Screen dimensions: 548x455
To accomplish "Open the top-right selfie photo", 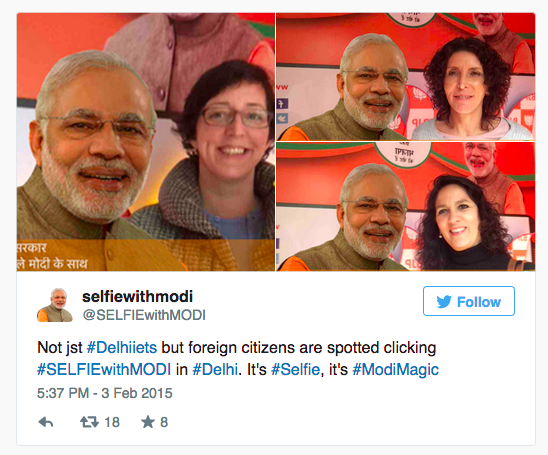I will point(406,77).
